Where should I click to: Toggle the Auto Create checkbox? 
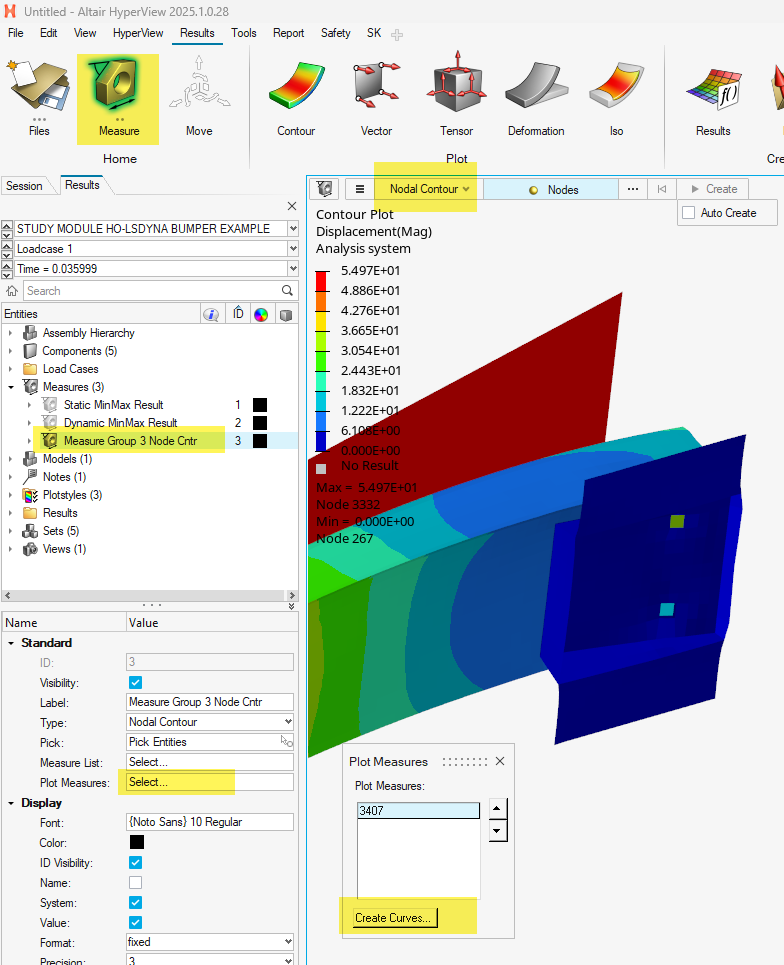click(x=689, y=212)
